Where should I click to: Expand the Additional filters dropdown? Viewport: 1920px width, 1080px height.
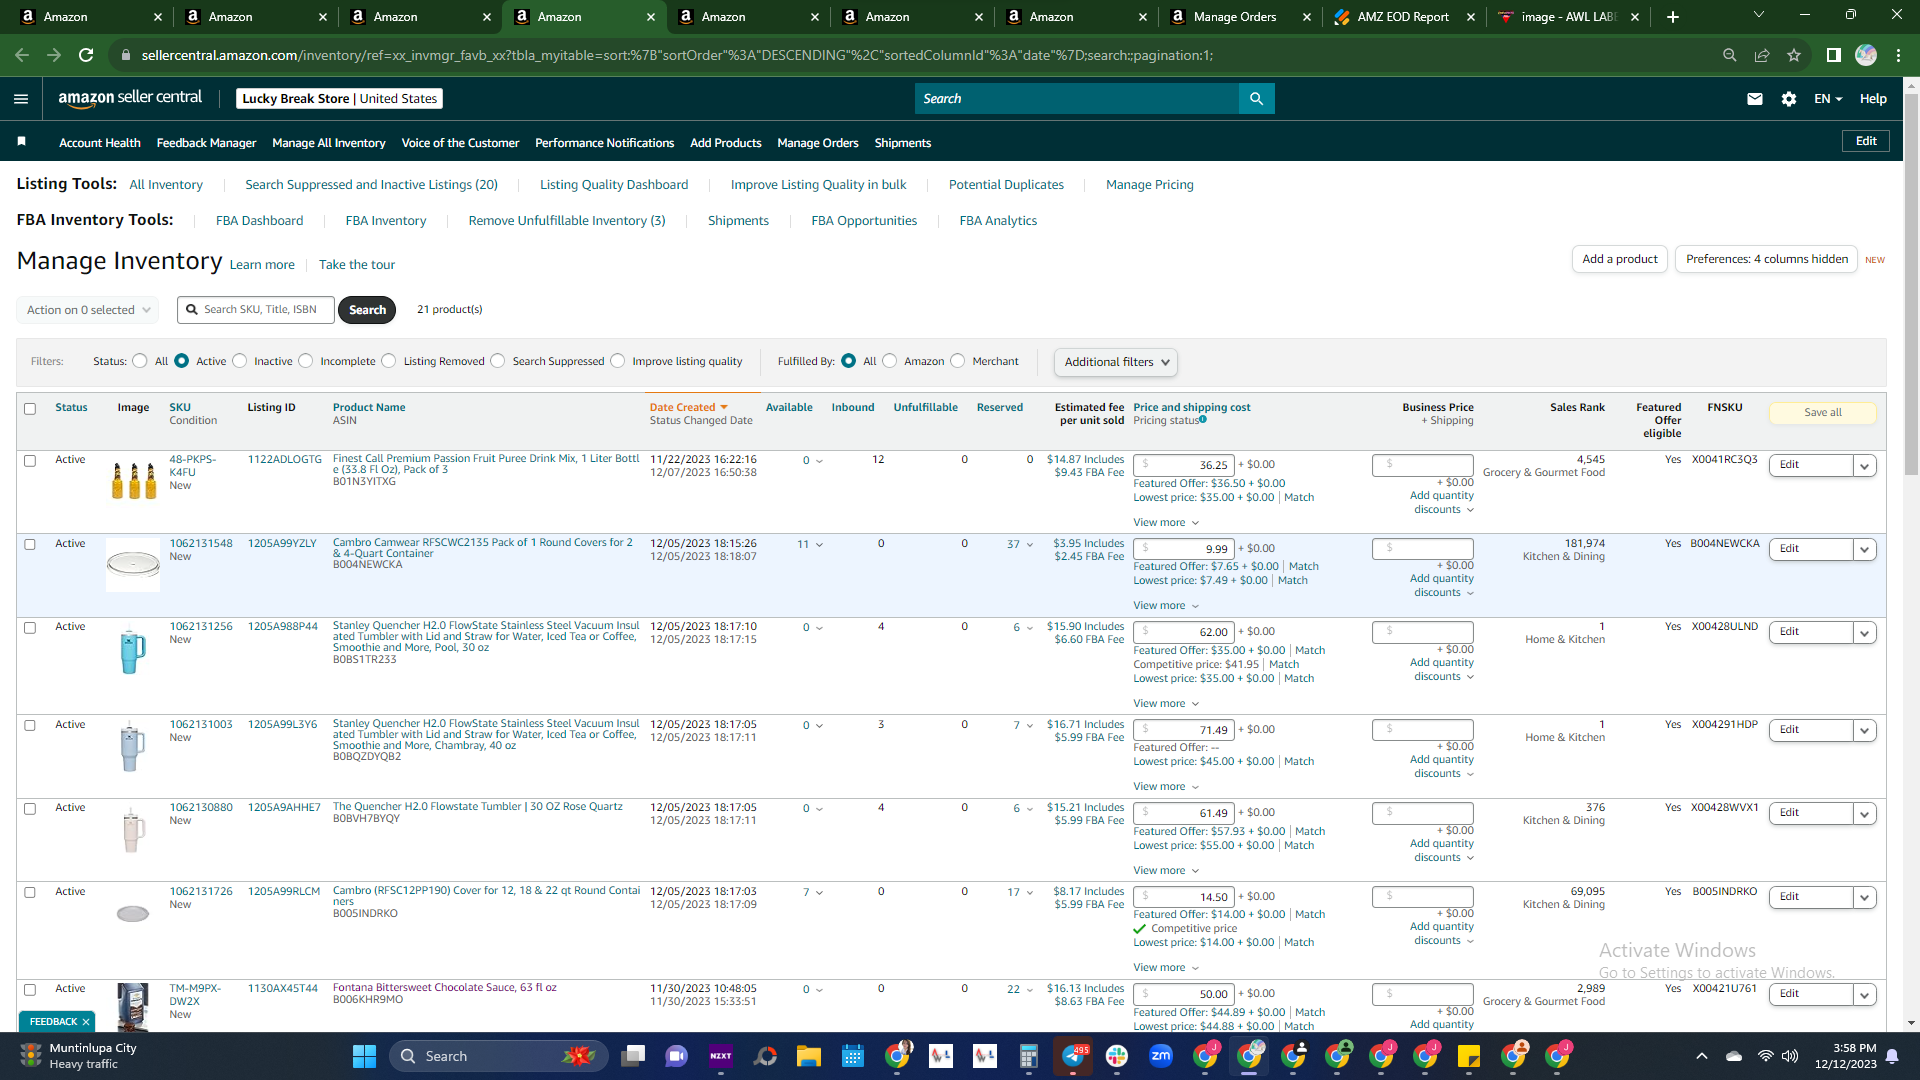[1115, 362]
